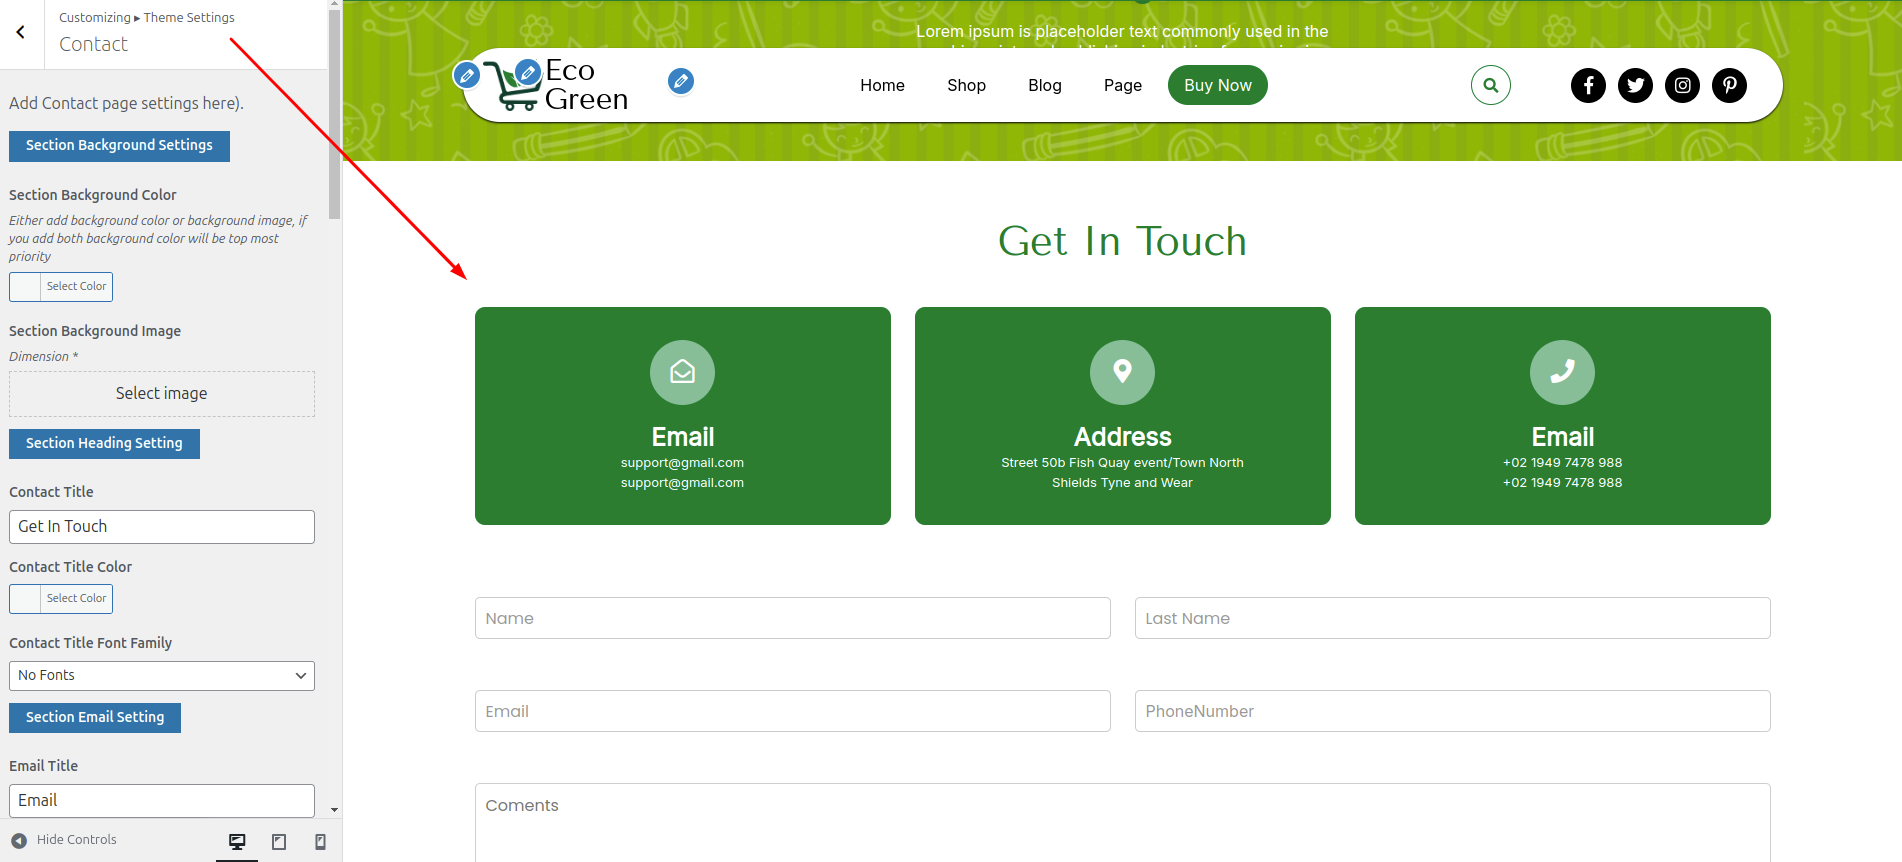Switch to tablet preview mode
Image resolution: width=1902 pixels, height=862 pixels.
point(279,842)
